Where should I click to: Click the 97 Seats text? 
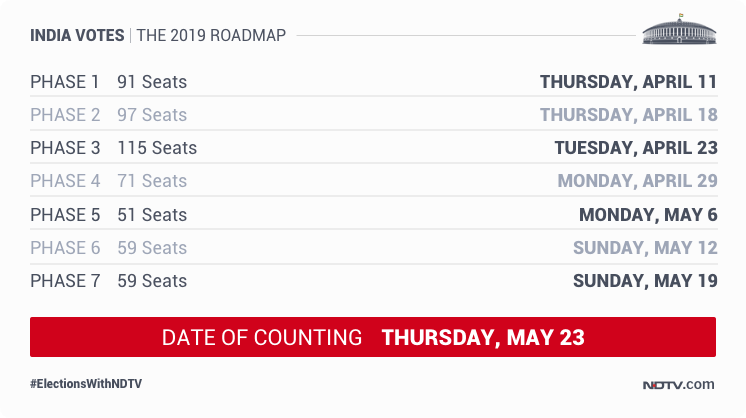[x=152, y=115]
